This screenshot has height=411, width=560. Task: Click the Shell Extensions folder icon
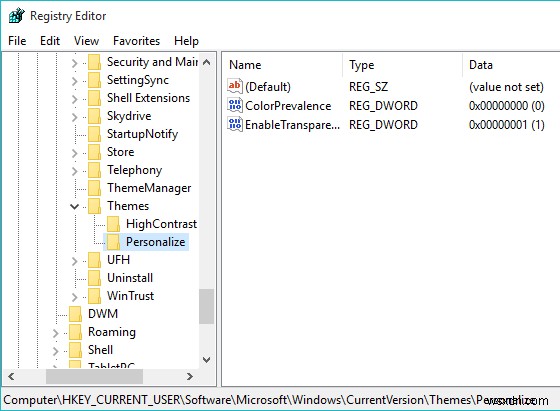[95, 98]
